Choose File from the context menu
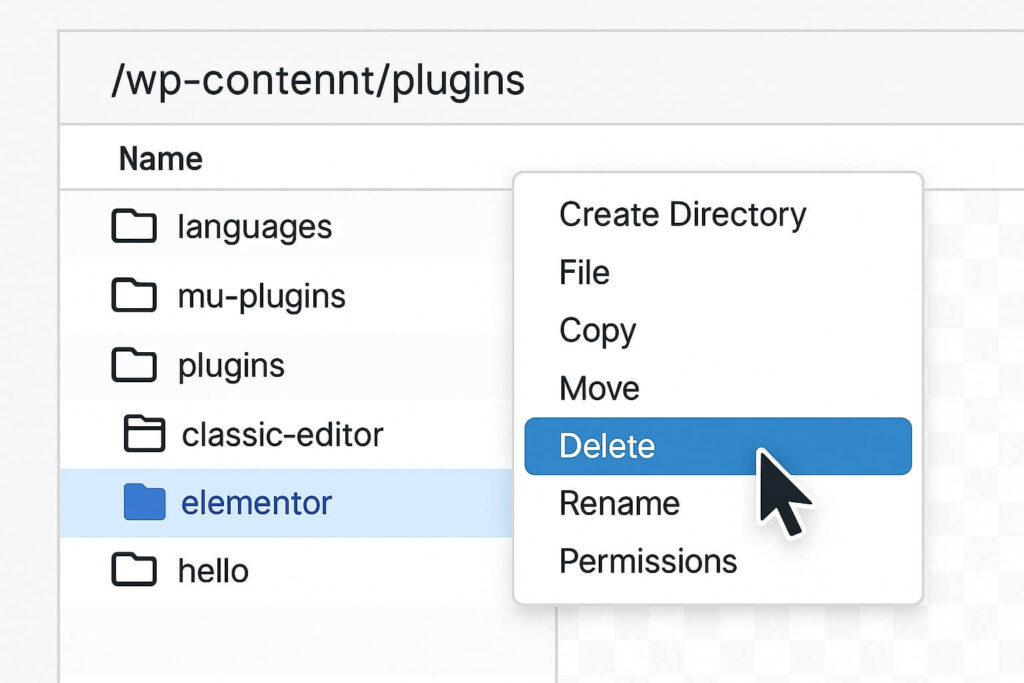The width and height of the screenshot is (1024, 683). pyautogui.click(x=584, y=272)
